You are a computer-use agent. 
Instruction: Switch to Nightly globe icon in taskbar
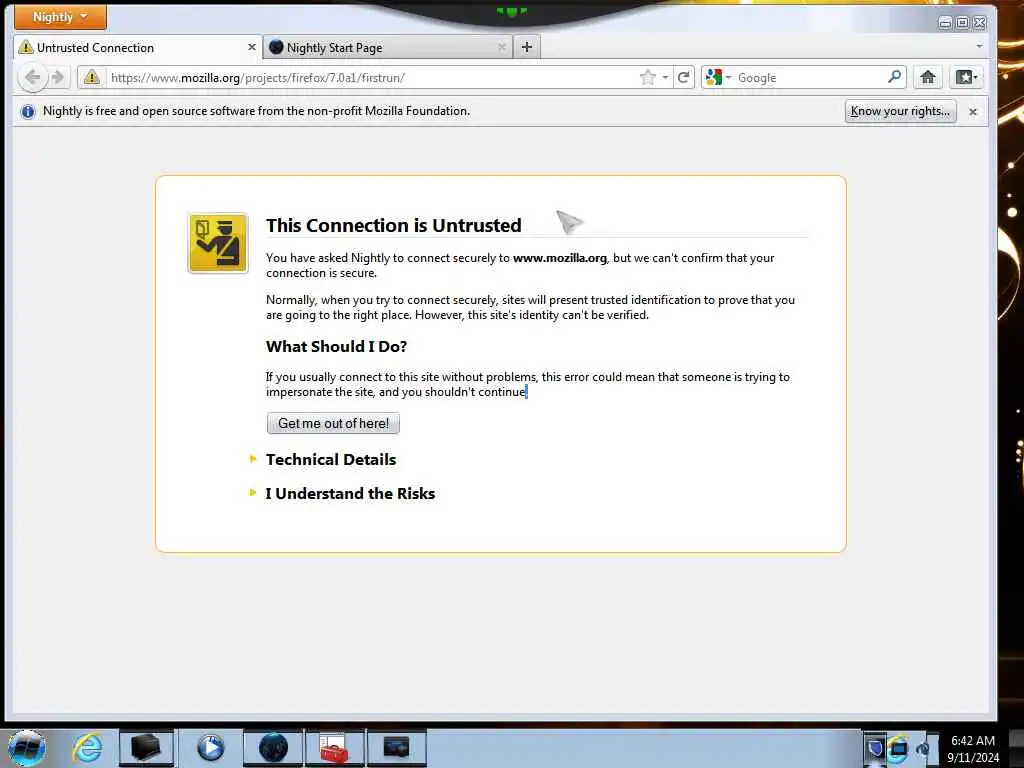tap(273, 748)
